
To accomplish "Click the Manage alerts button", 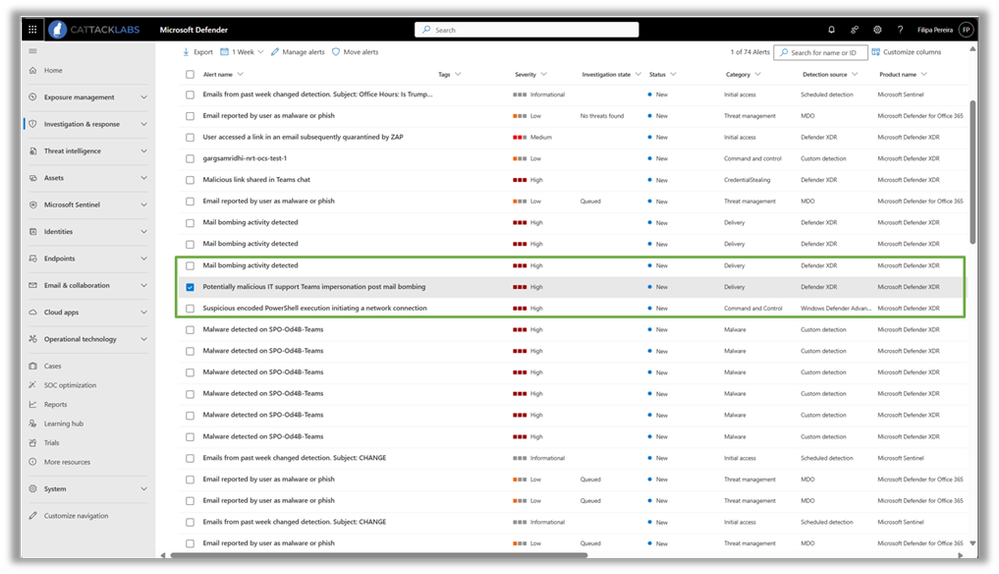I will click(298, 52).
